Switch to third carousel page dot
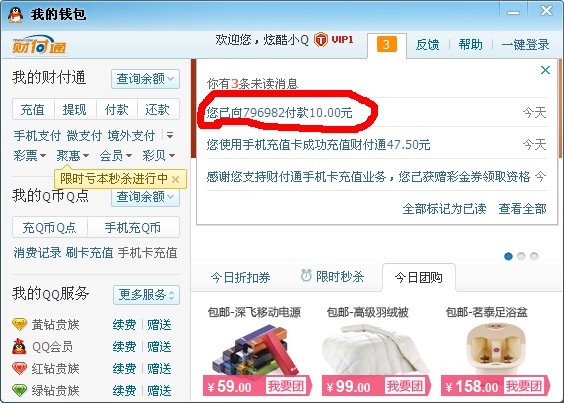 click(534, 256)
